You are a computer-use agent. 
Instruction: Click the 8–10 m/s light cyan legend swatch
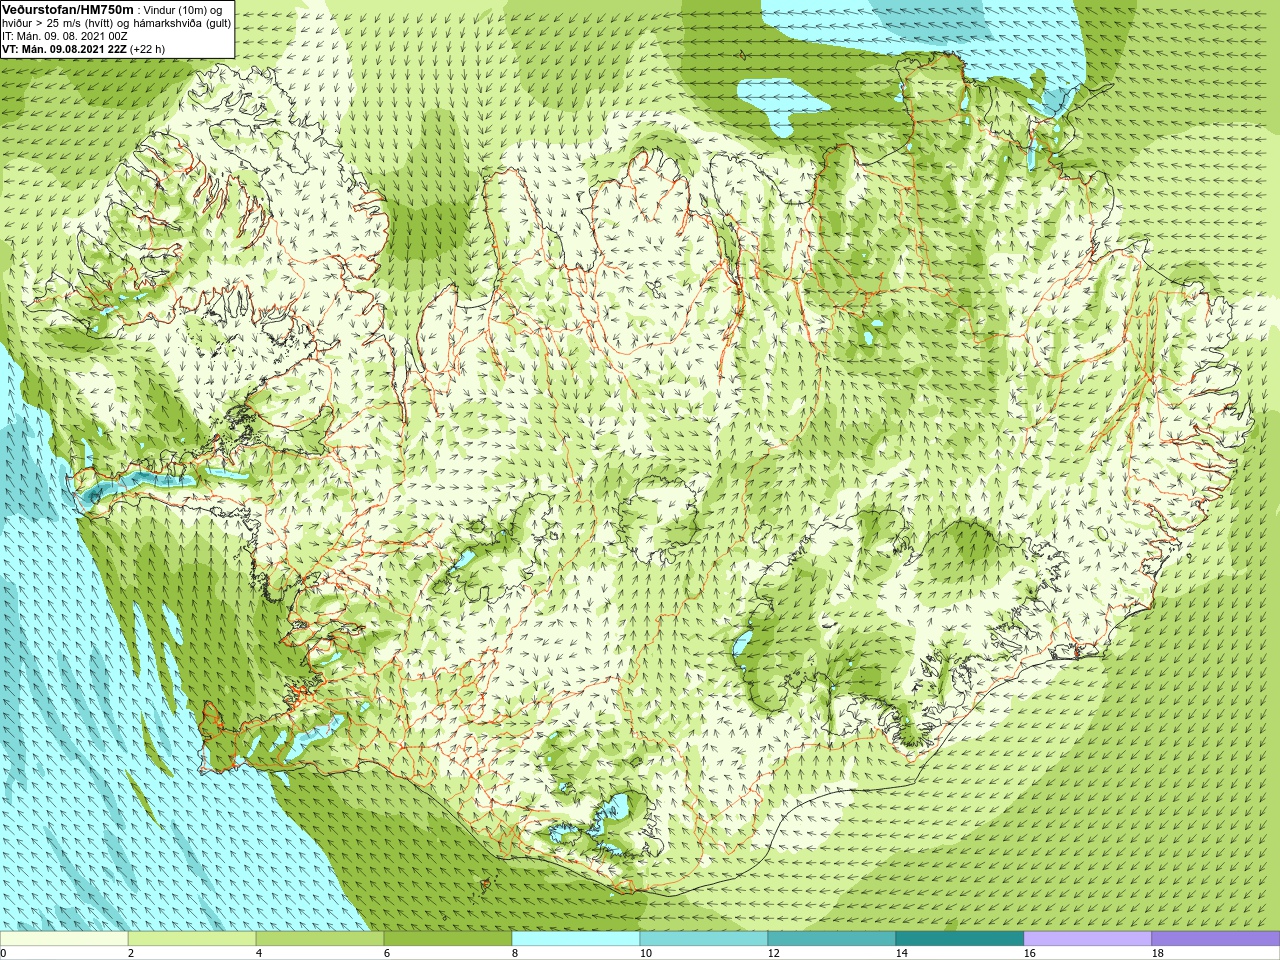click(x=576, y=939)
